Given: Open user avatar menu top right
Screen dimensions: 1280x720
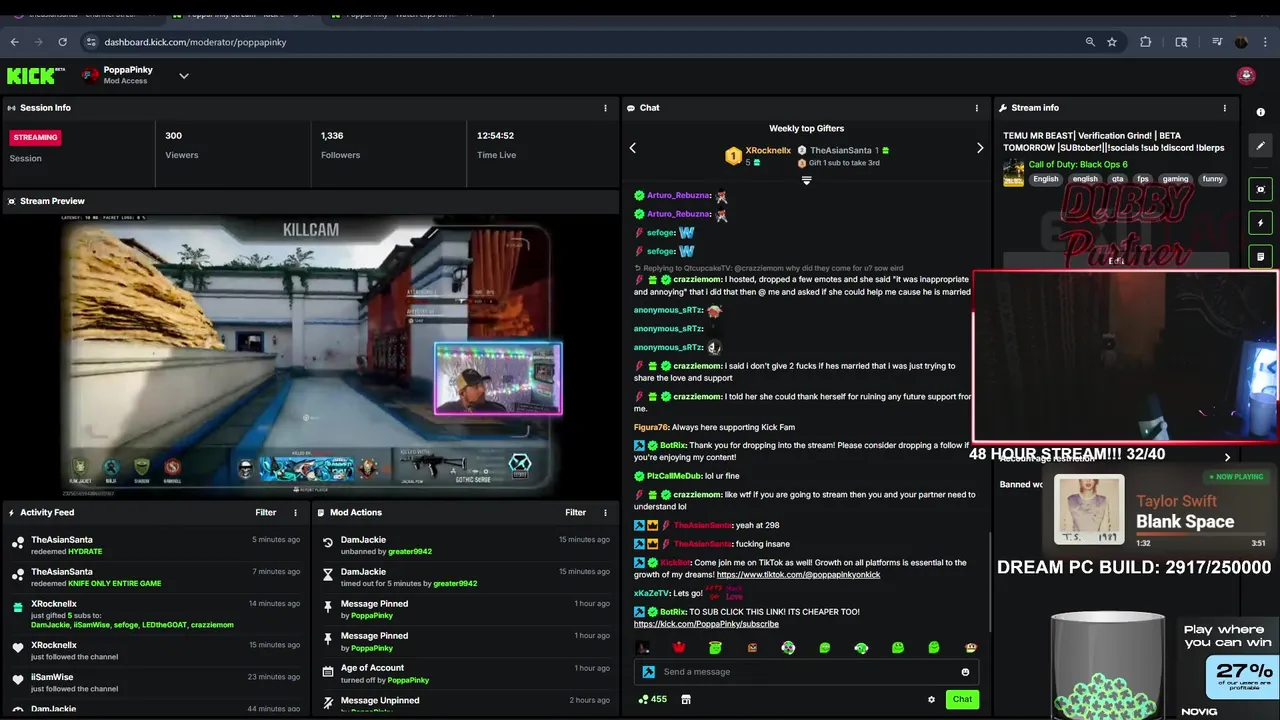Looking at the screenshot, I should pyautogui.click(x=1246, y=76).
